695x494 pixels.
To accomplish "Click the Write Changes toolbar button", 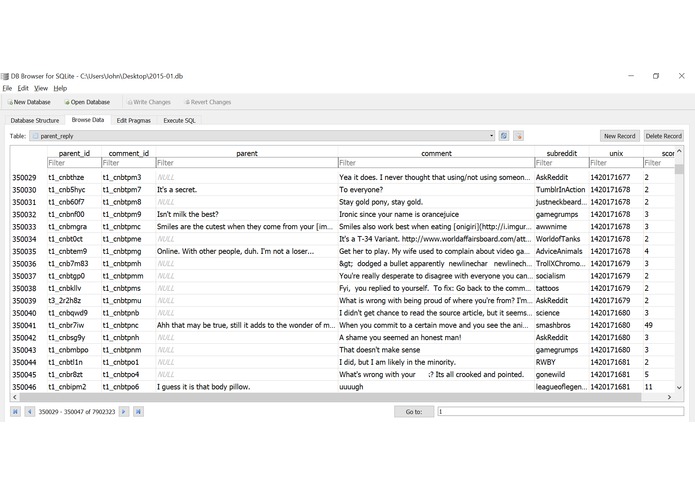I will click(149, 102).
